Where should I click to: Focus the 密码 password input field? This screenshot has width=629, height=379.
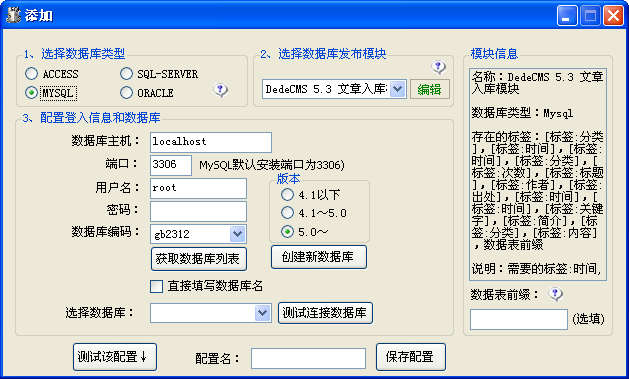198,211
